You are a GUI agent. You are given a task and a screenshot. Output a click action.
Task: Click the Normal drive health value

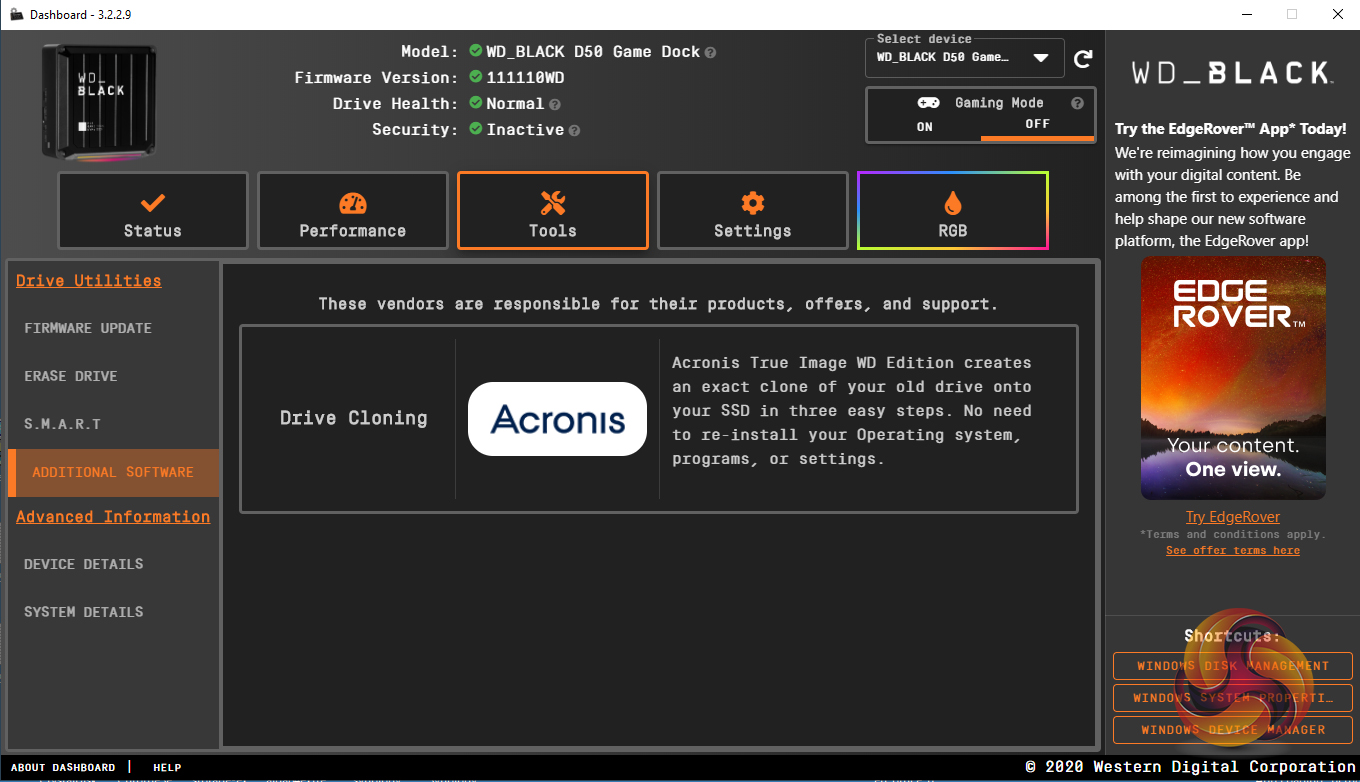515,104
